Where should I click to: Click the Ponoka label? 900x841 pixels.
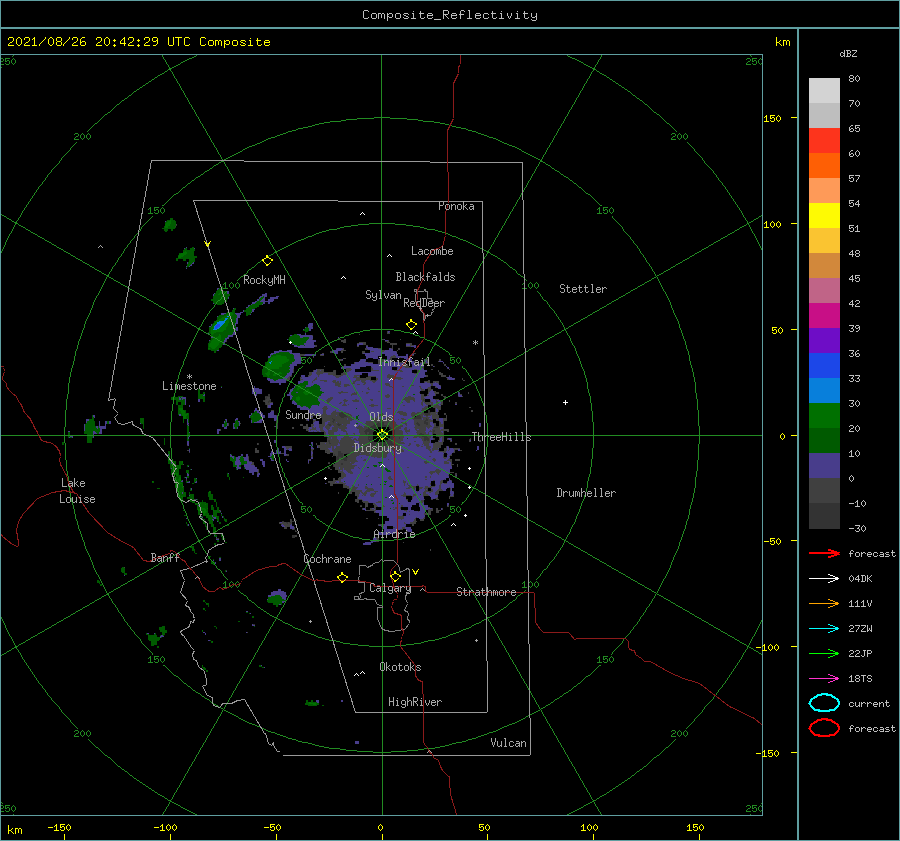456,206
